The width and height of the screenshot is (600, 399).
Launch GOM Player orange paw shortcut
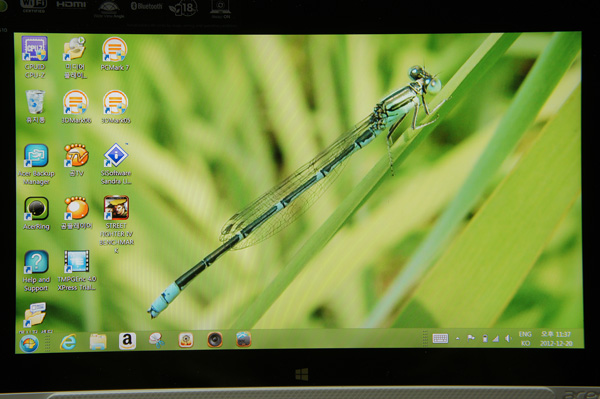click(77, 213)
